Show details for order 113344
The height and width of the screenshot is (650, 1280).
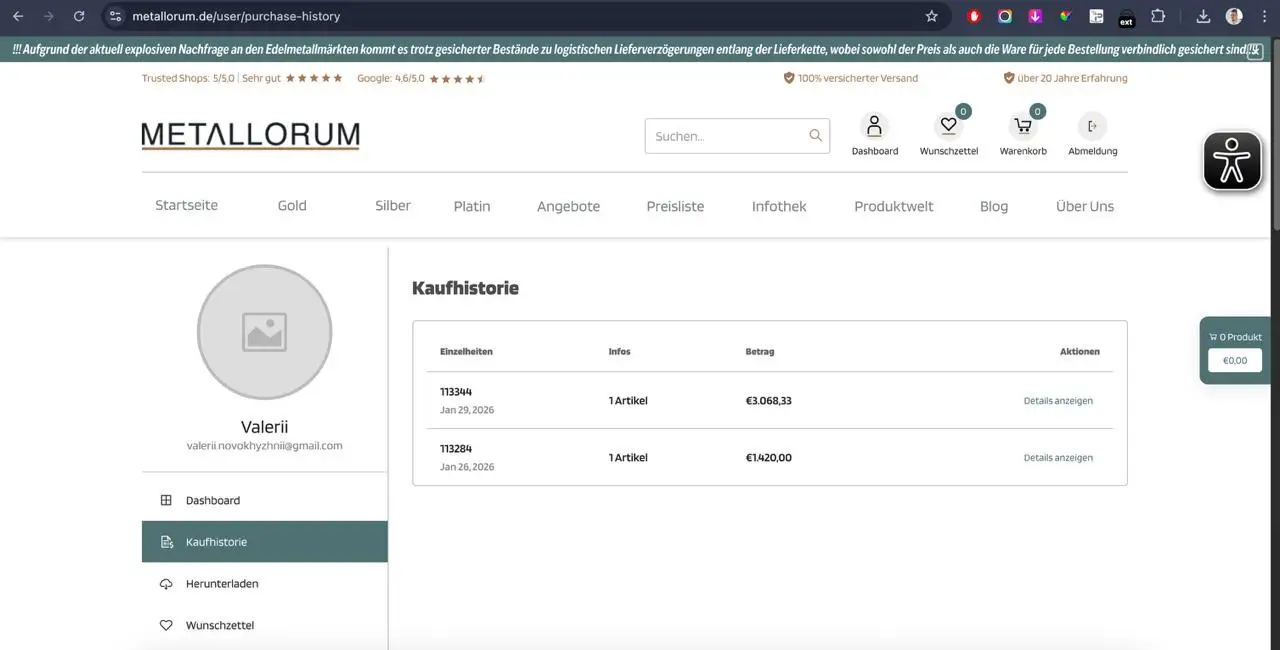1058,400
